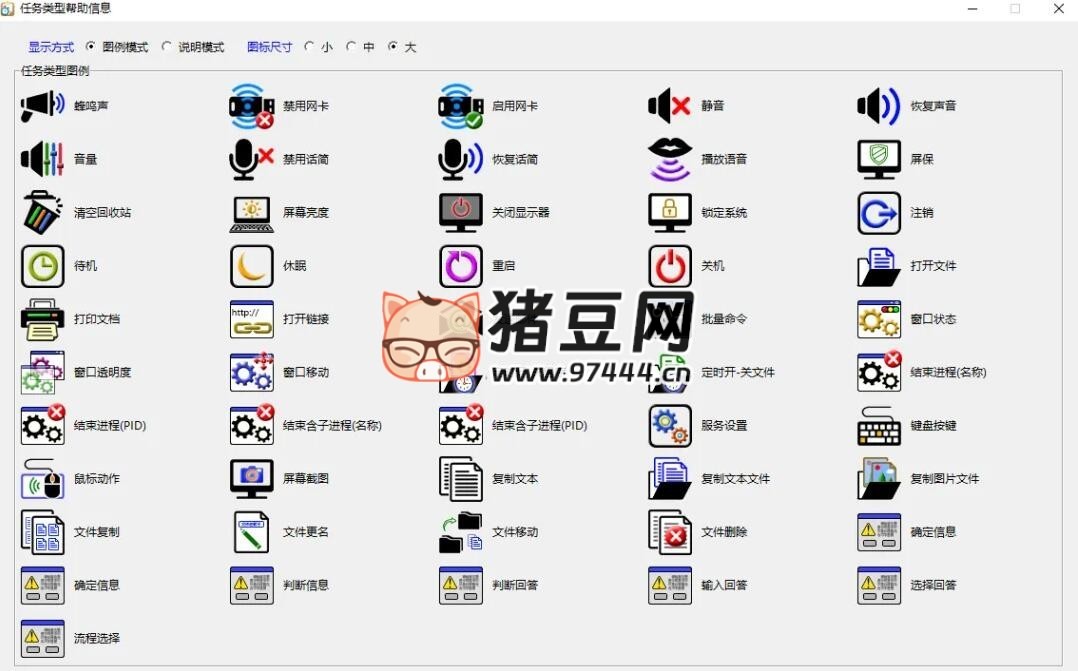Viewport: 1078px width, 671px height.
Task: Click the 文件删除 red X document icon
Action: pyautogui.click(x=669, y=532)
